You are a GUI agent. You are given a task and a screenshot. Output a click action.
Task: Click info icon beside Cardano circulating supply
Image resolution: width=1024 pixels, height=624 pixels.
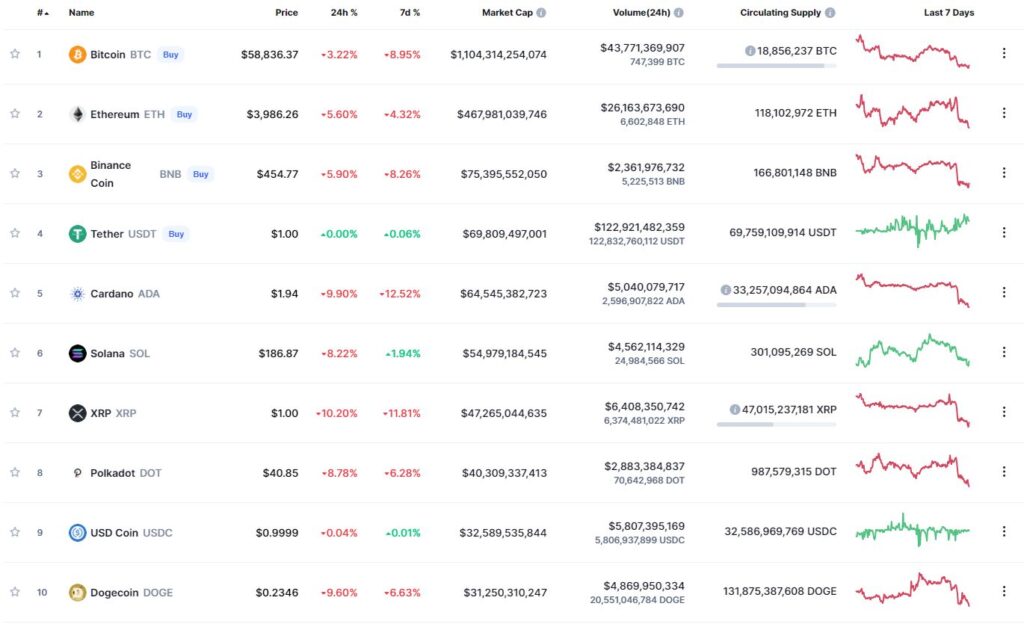726,290
